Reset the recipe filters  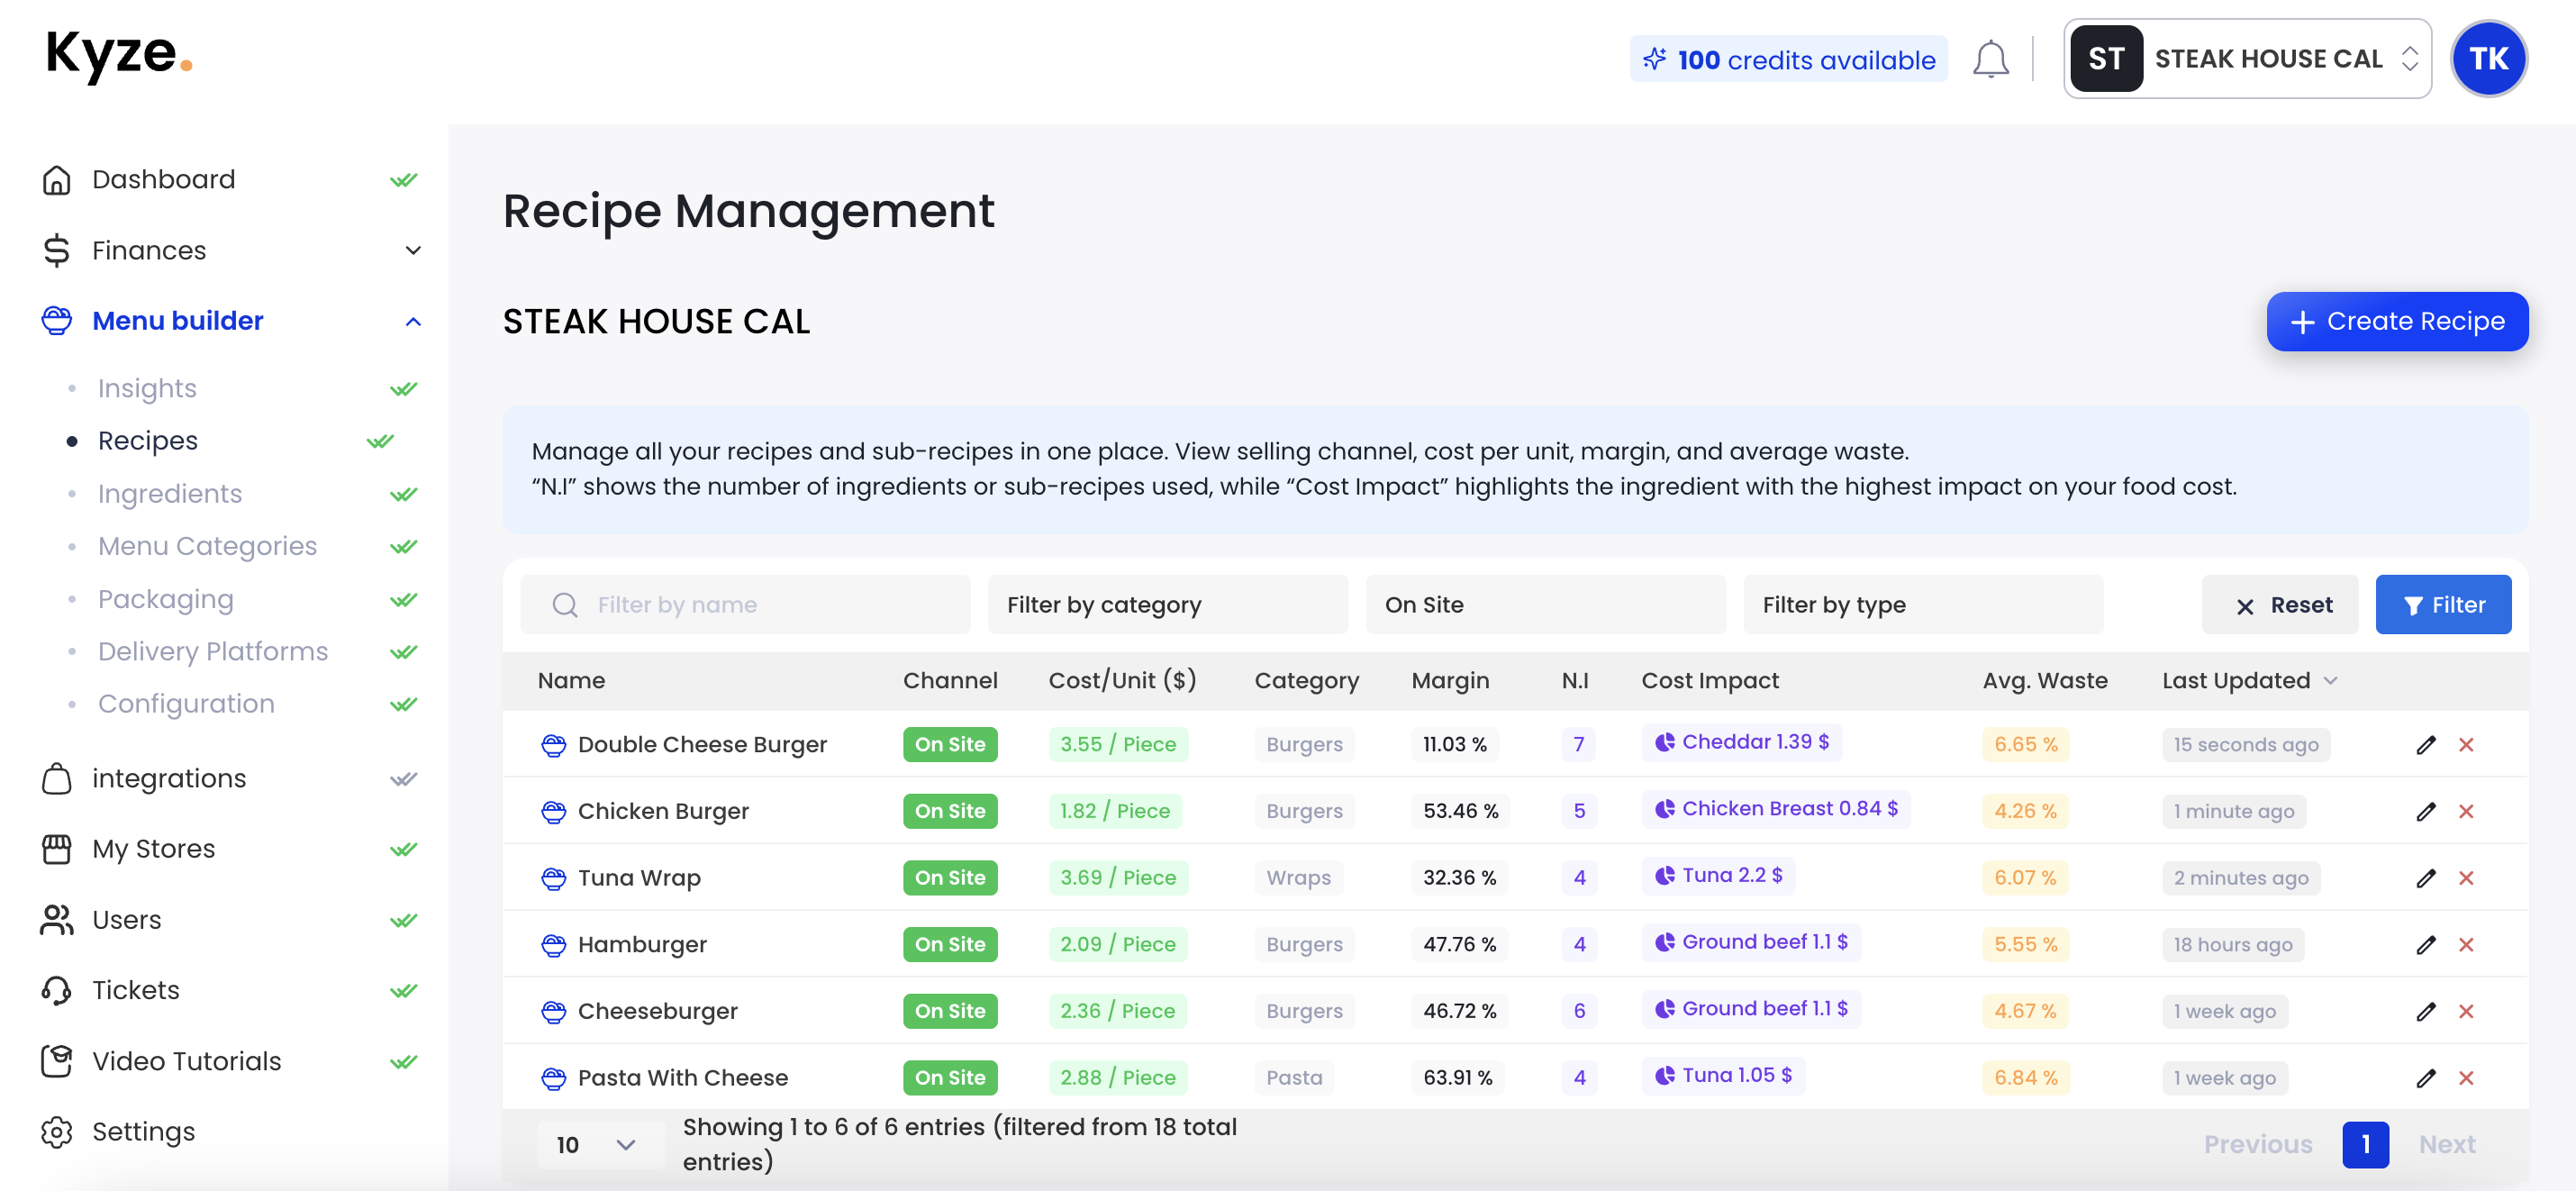pyautogui.click(x=2280, y=604)
